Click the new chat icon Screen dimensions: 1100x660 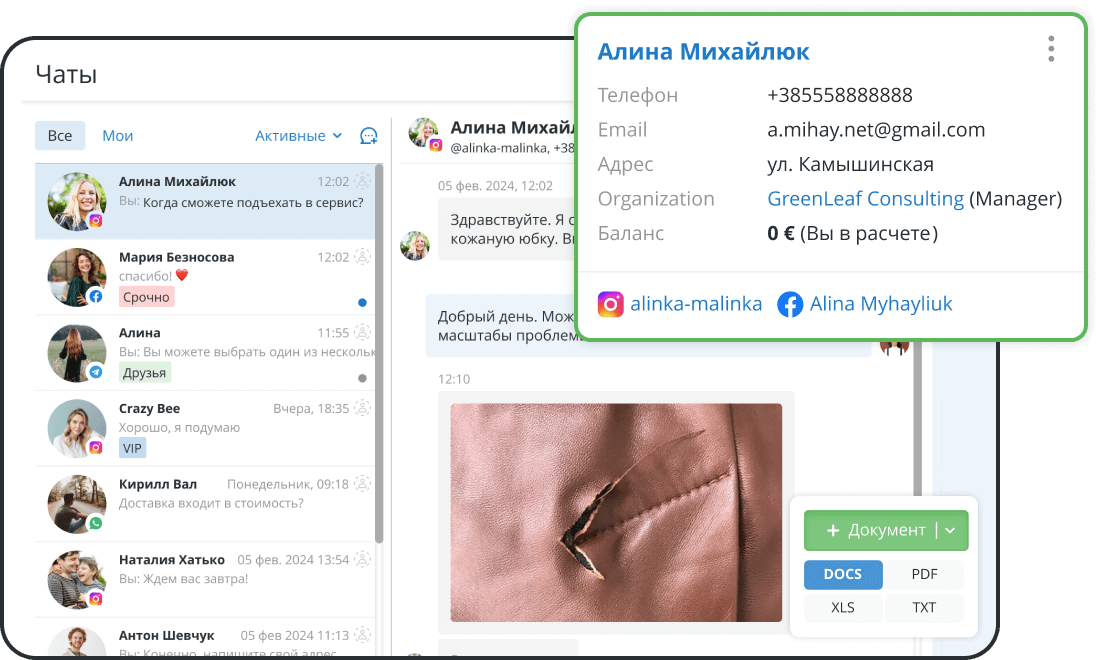369,136
